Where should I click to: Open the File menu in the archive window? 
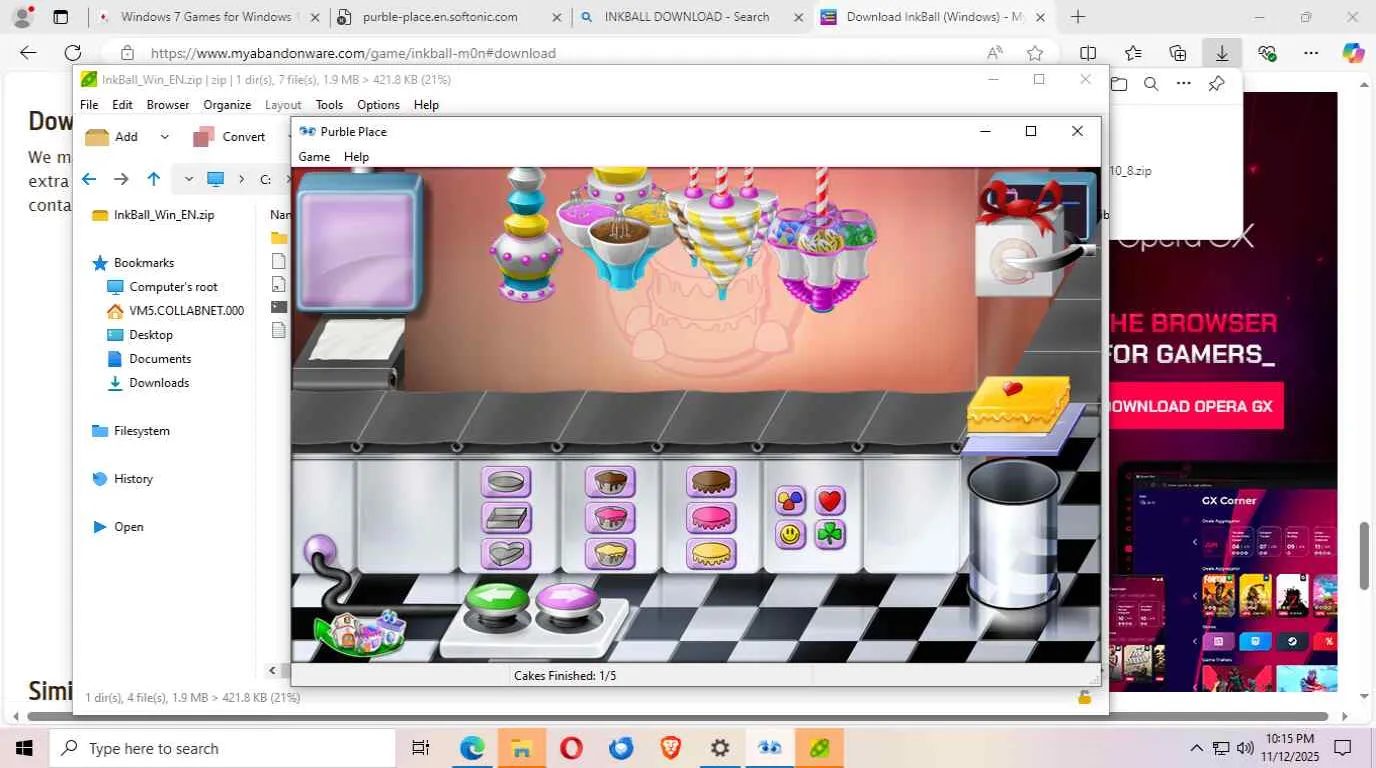pyautogui.click(x=89, y=105)
